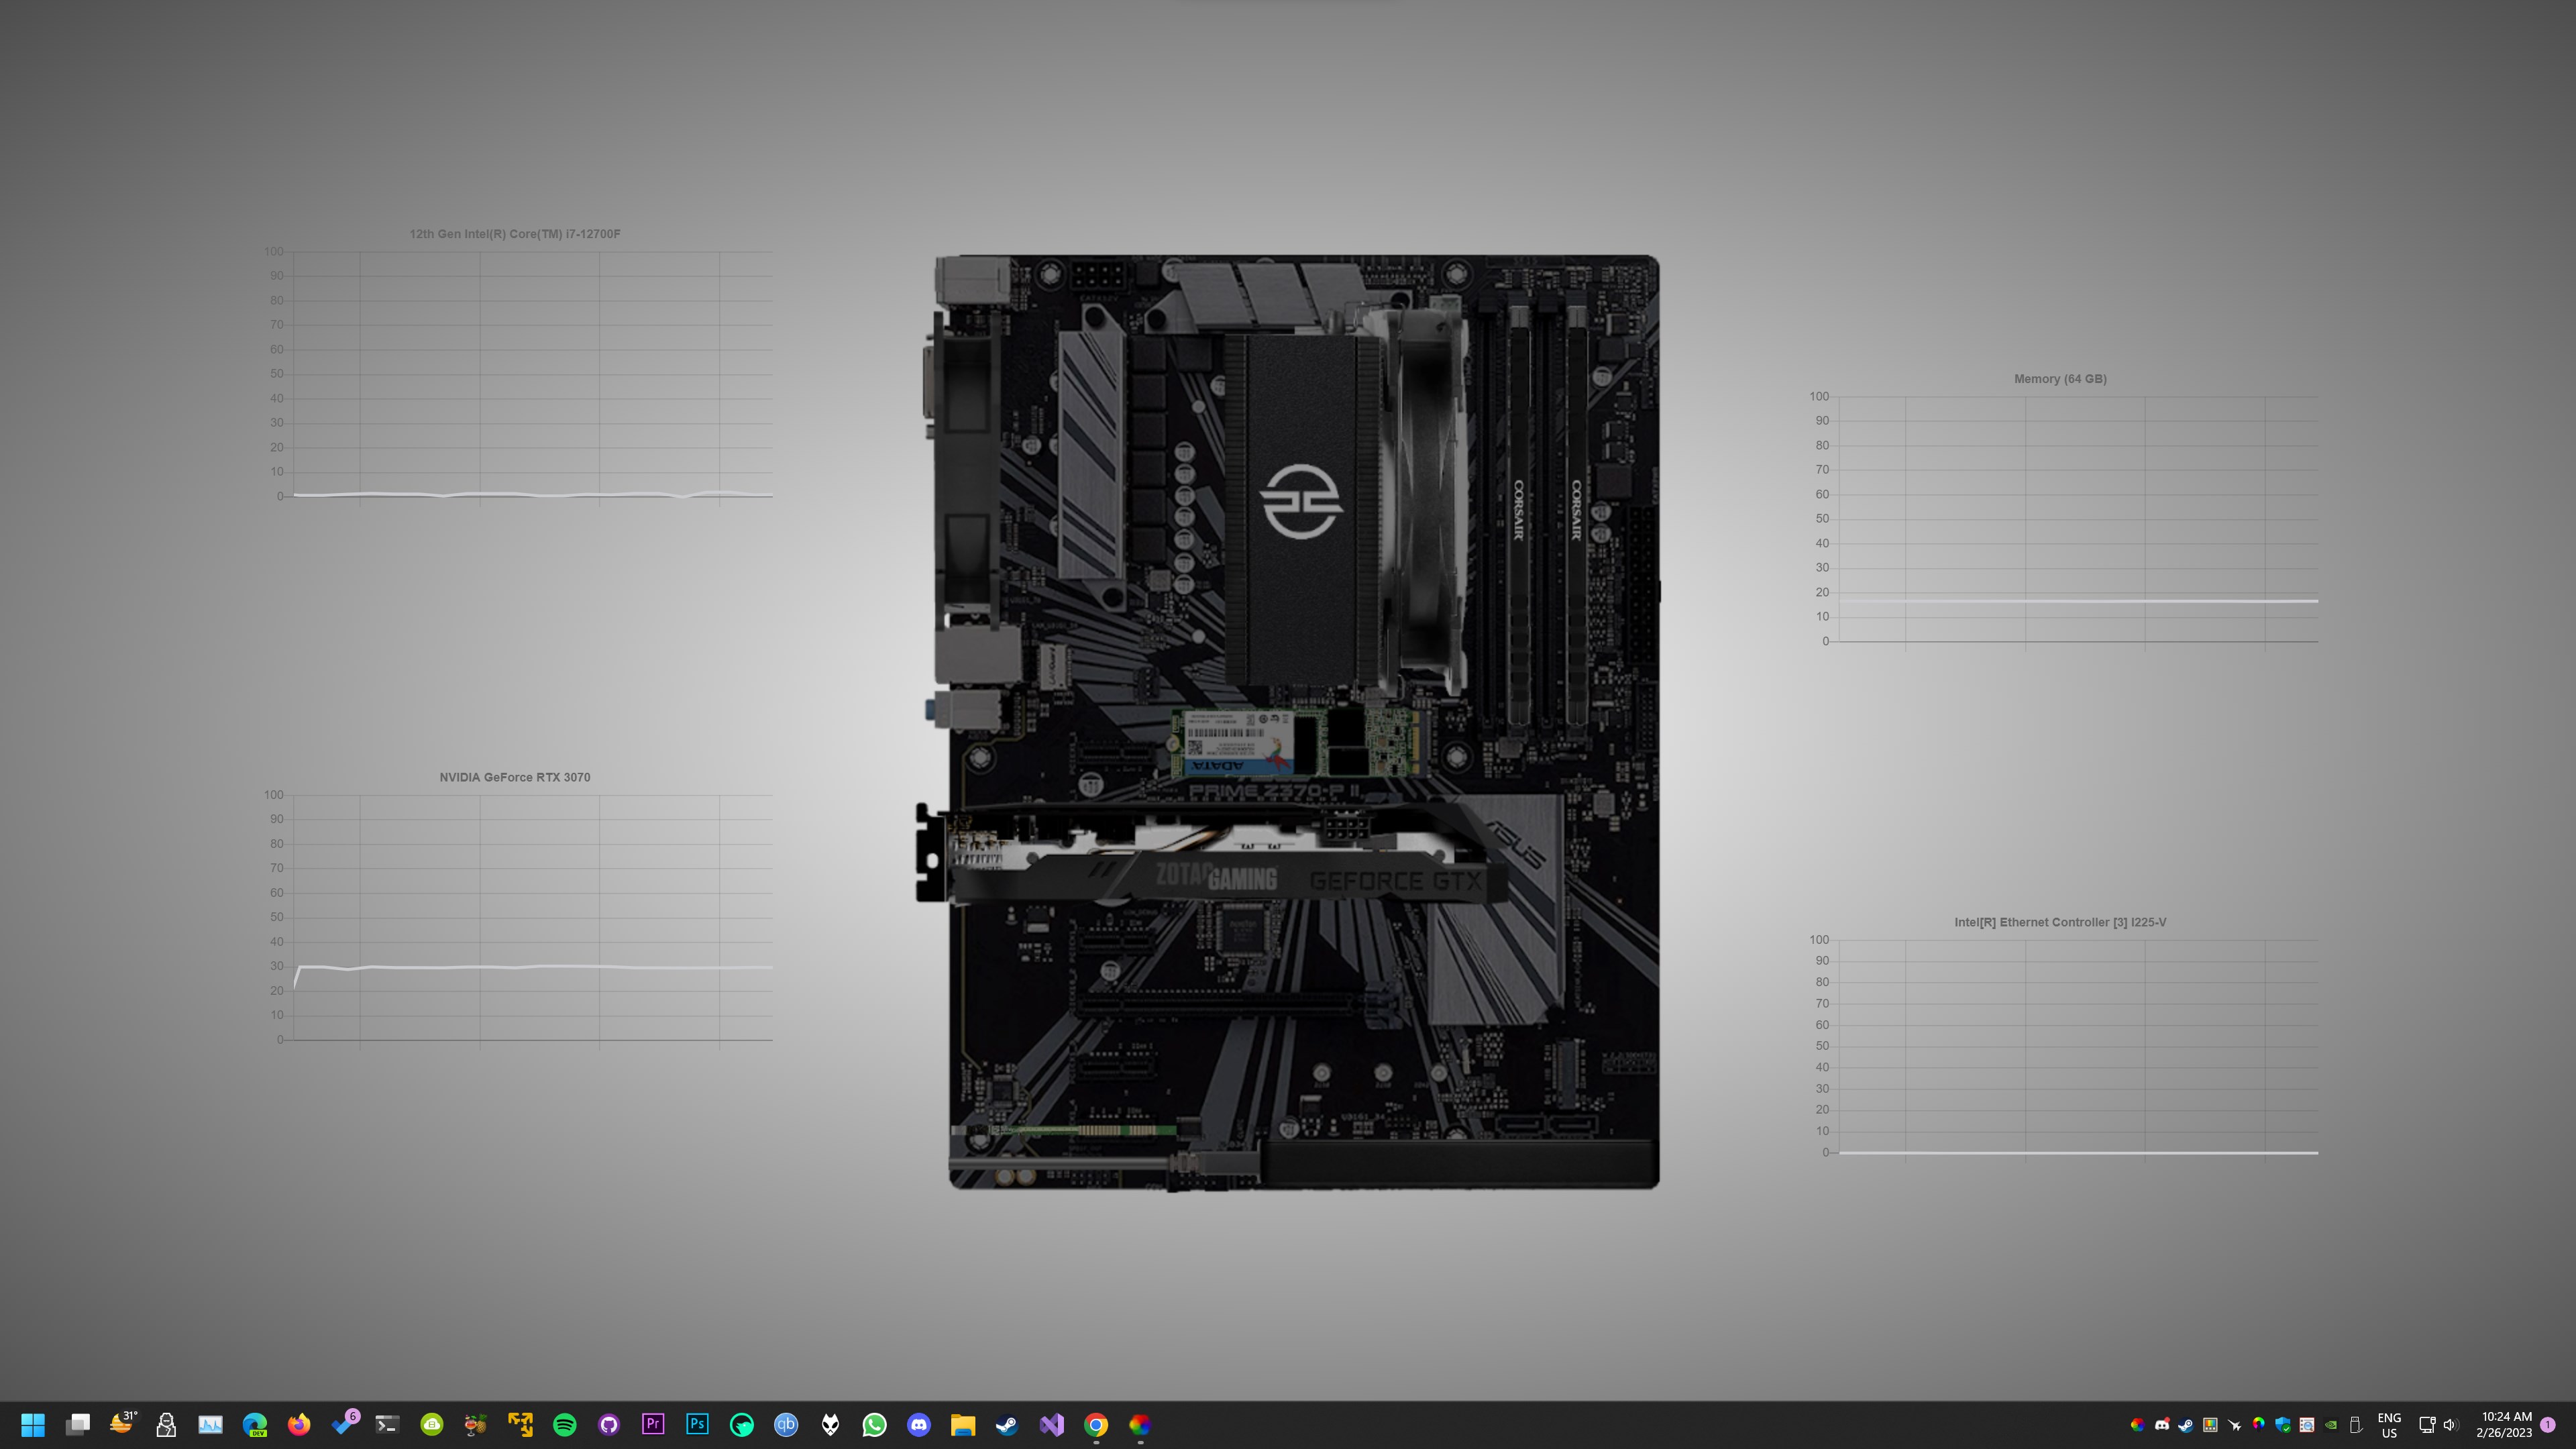This screenshot has width=2576, height=1449.
Task: Open the volume slider from the speaker icon
Action: point(2451,1424)
